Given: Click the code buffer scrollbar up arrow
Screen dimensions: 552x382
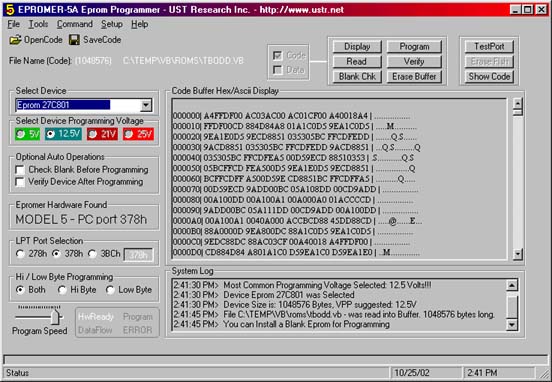Looking at the screenshot, I should tap(518, 104).
